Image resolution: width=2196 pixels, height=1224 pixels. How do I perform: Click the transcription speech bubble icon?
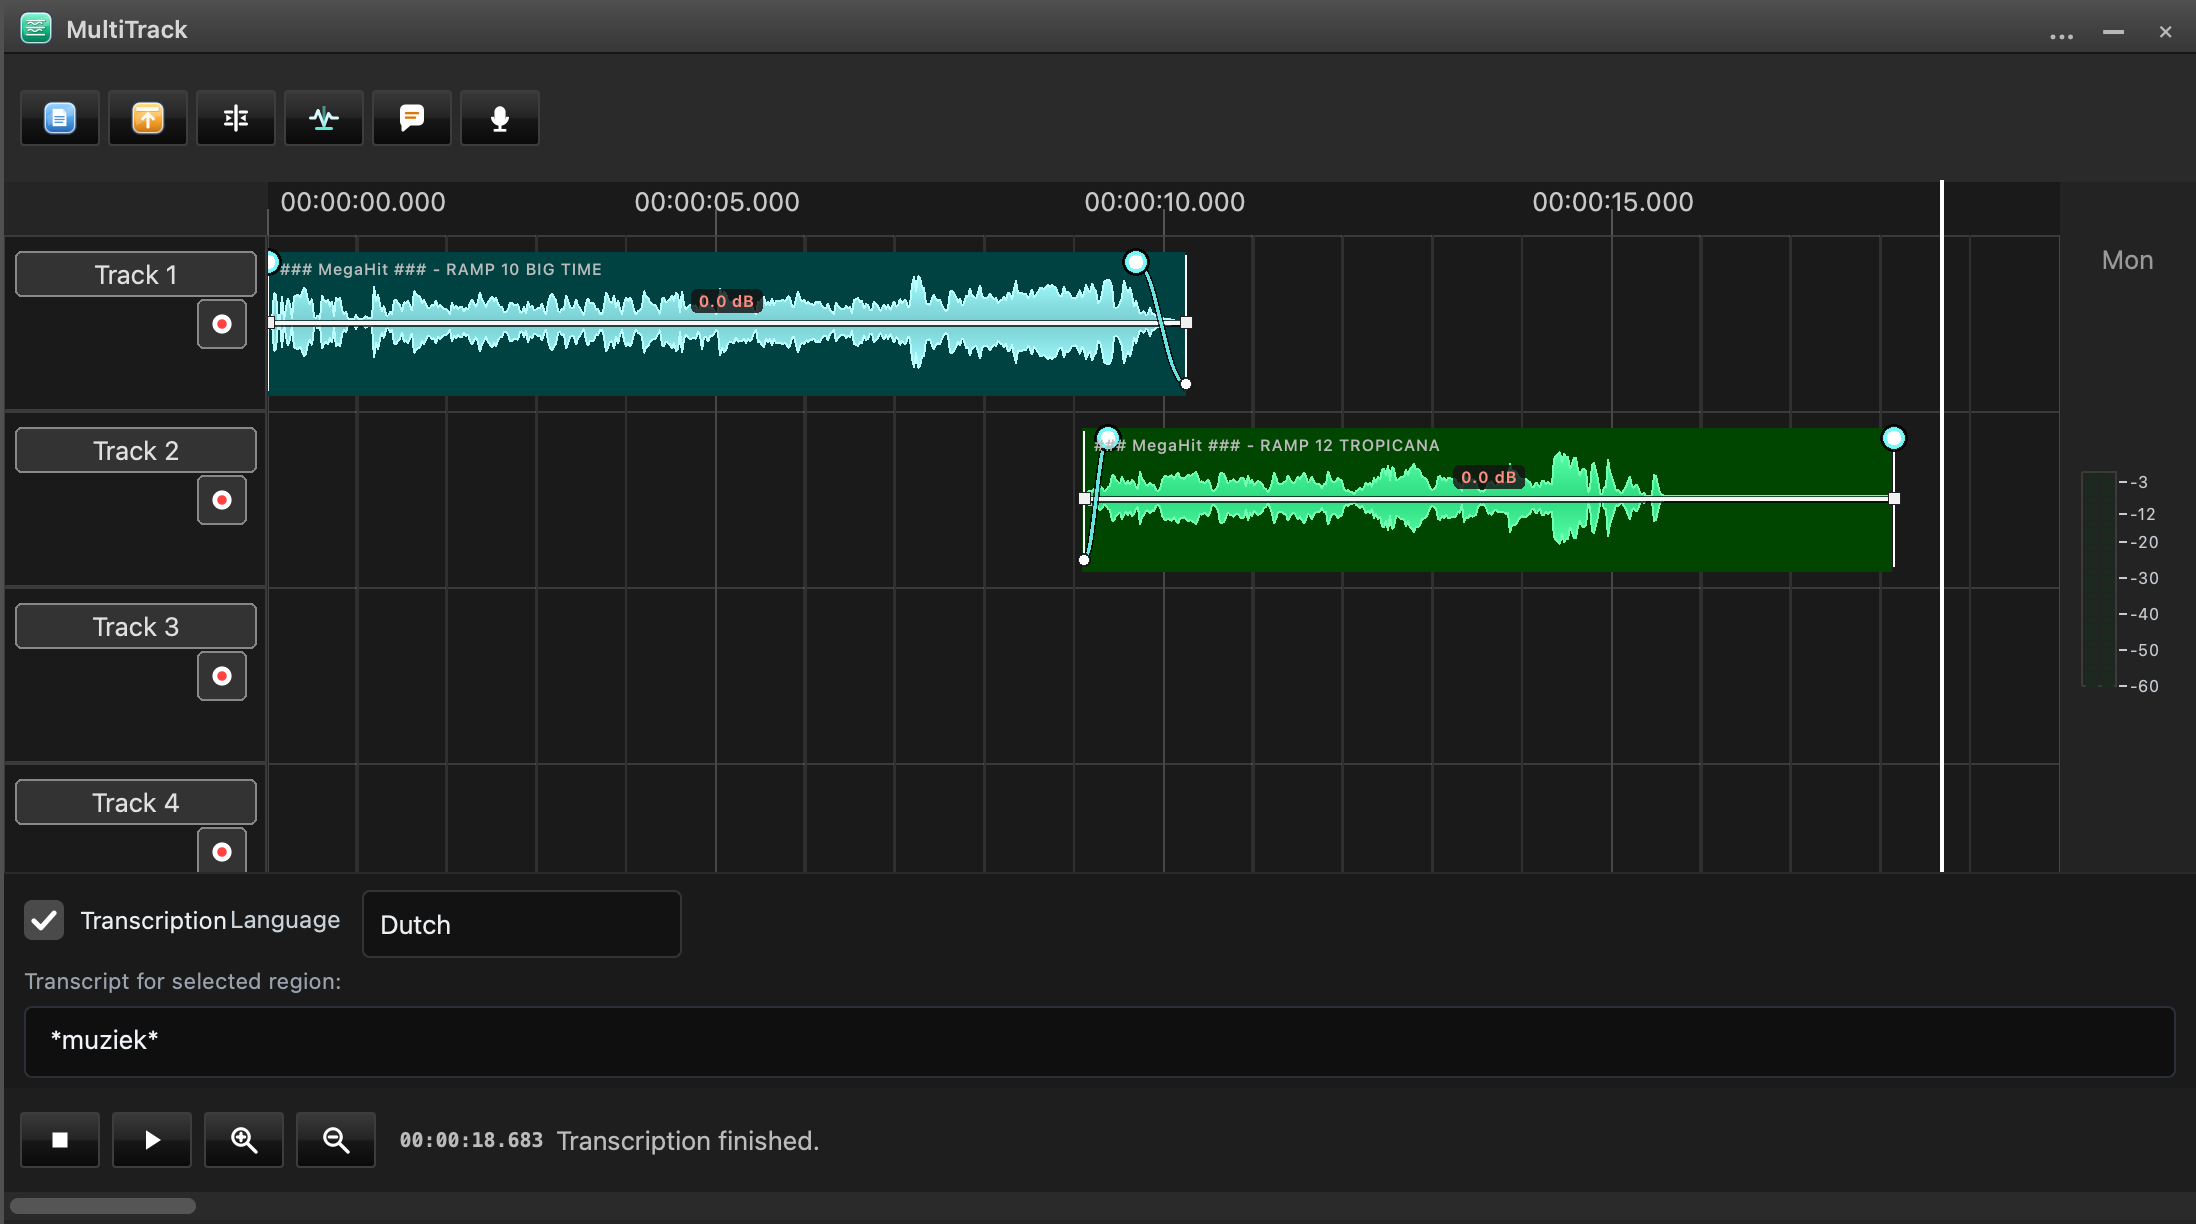pyautogui.click(x=412, y=118)
